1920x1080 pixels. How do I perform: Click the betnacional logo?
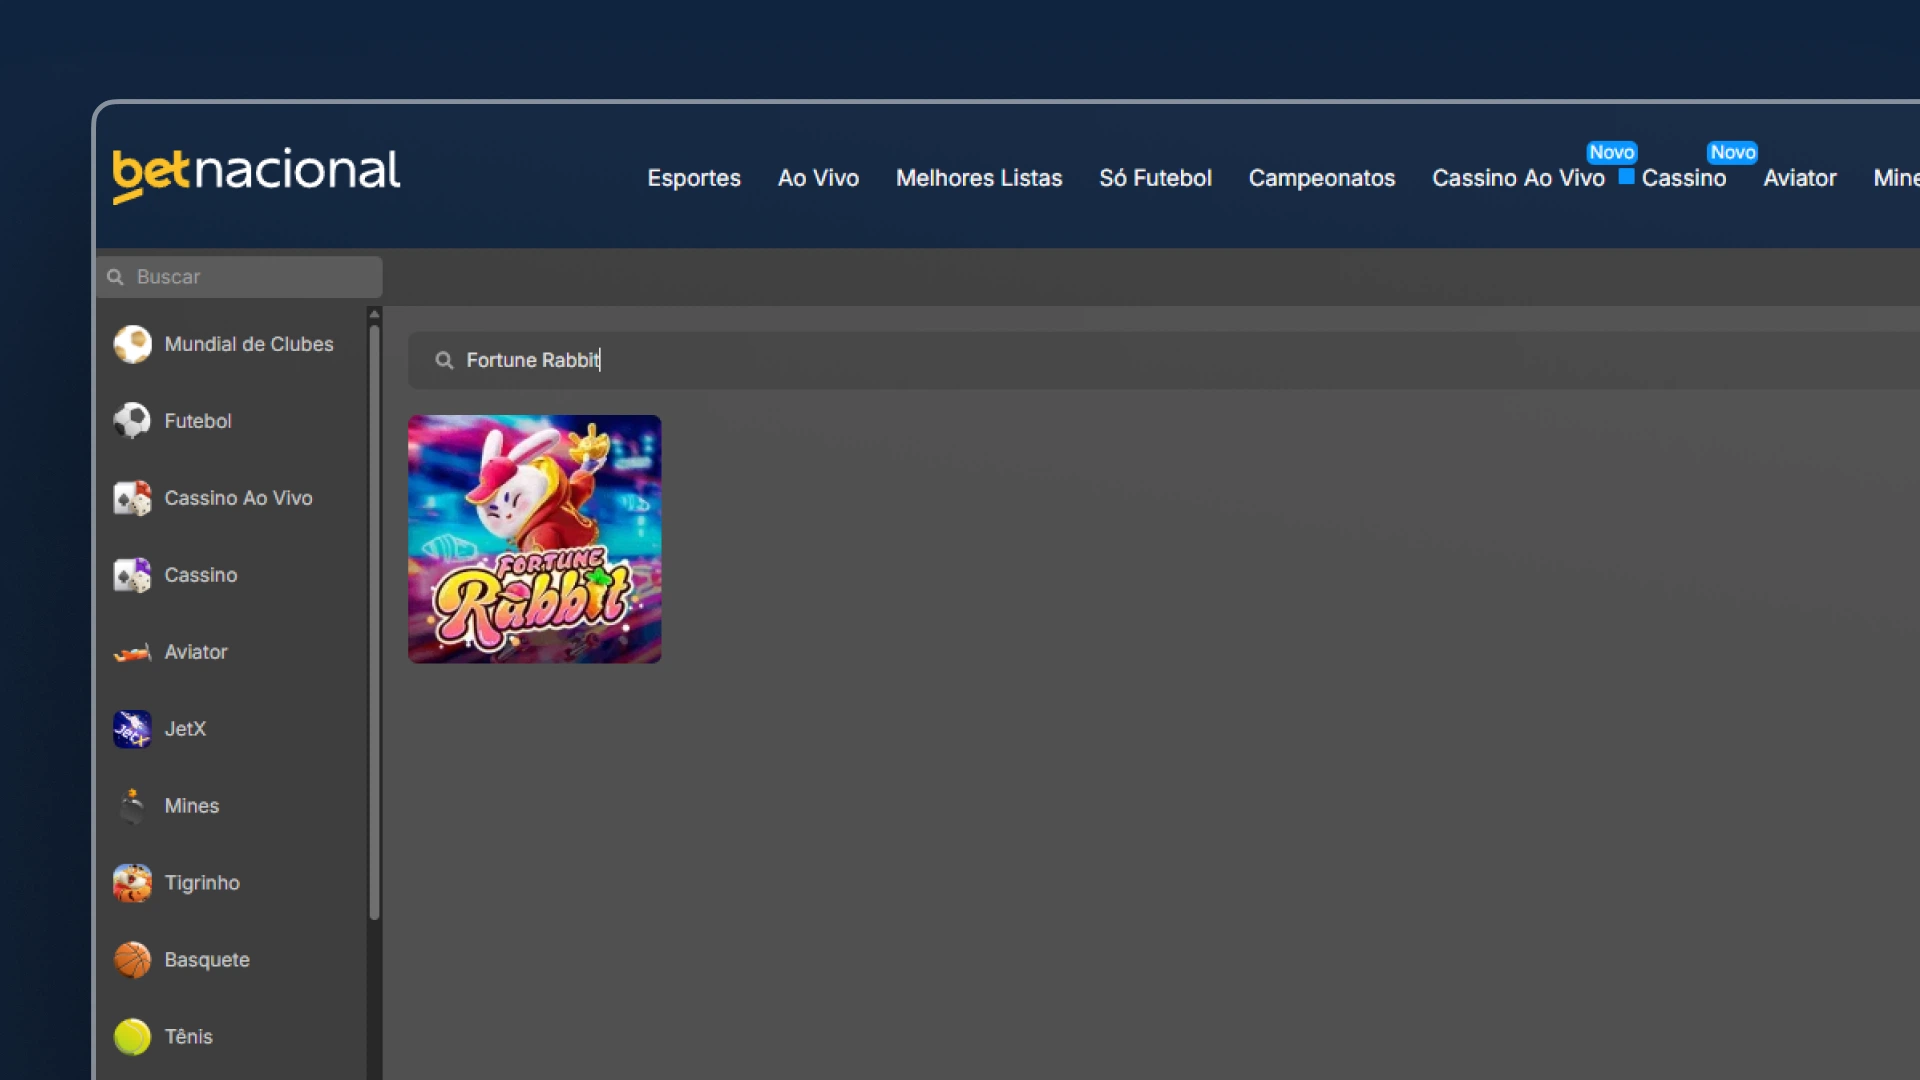256,175
